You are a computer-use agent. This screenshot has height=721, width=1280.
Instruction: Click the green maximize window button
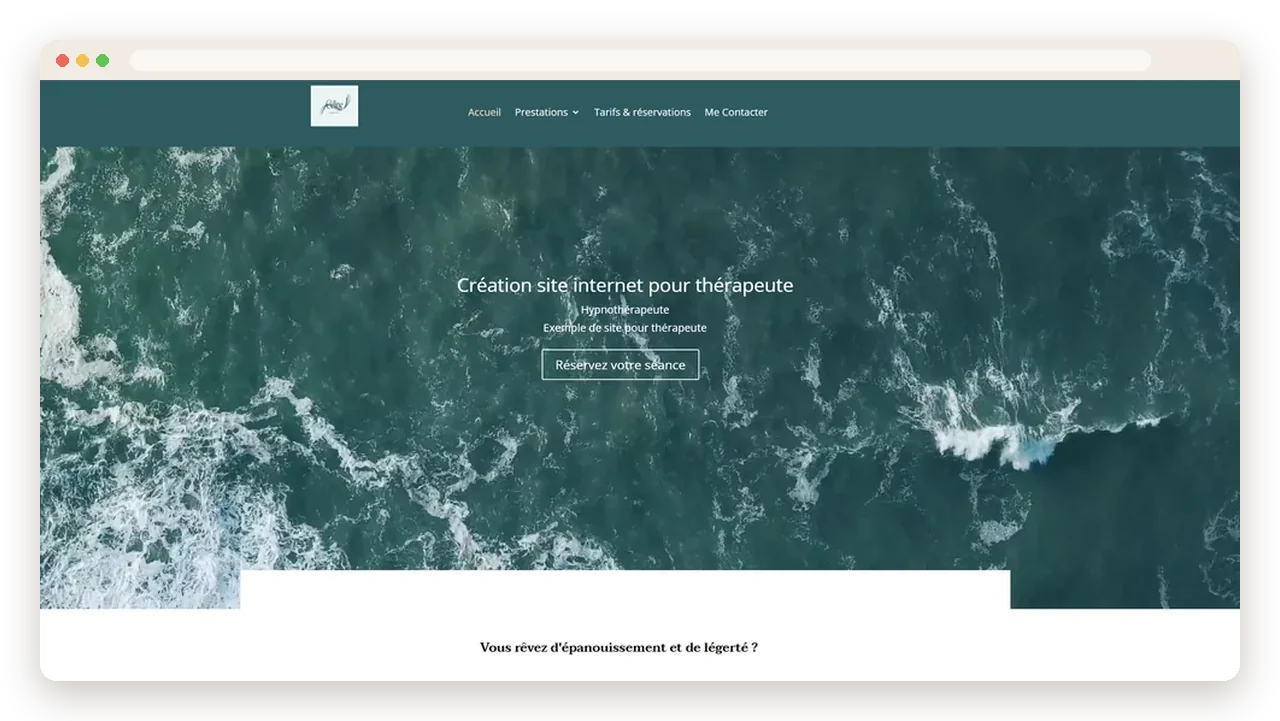tap(102, 60)
